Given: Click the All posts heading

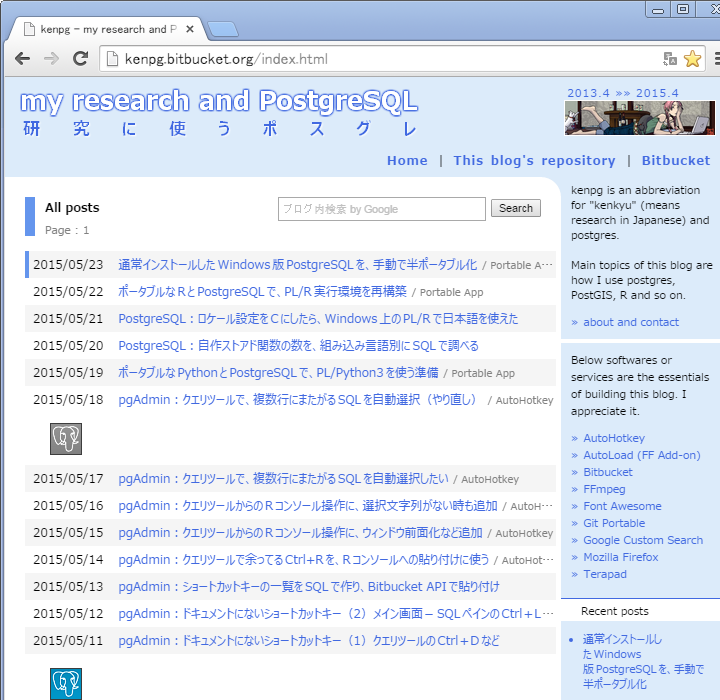Looking at the screenshot, I should coord(72,208).
